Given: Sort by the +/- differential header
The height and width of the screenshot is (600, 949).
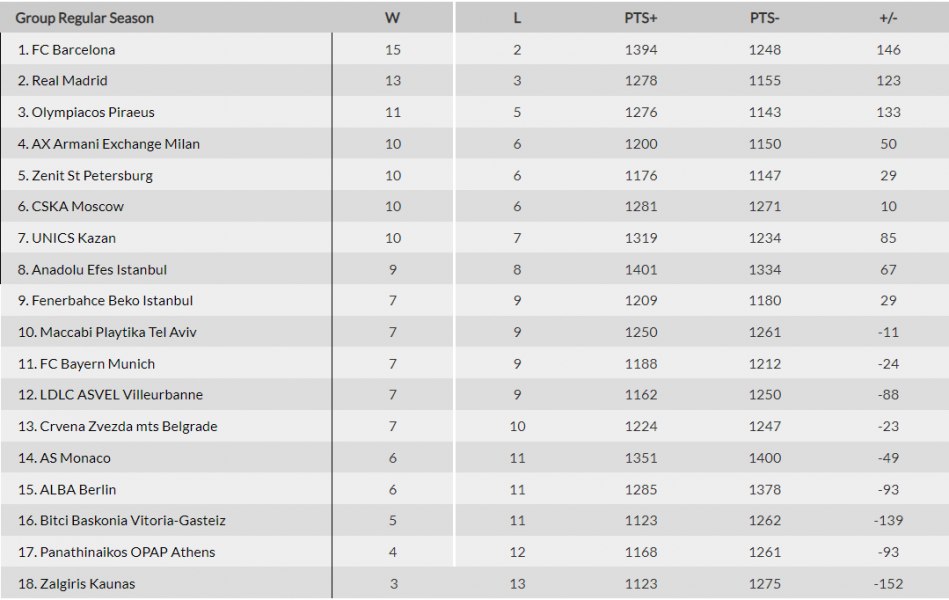Looking at the screenshot, I should 888,18.
